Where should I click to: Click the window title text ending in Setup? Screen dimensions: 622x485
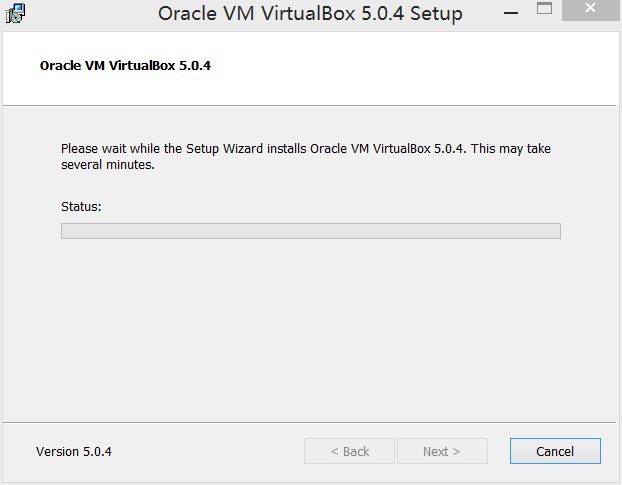pyautogui.click(x=310, y=14)
